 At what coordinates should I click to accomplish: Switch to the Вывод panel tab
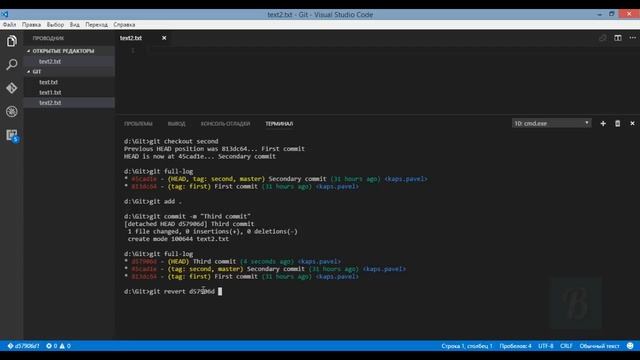(x=176, y=124)
